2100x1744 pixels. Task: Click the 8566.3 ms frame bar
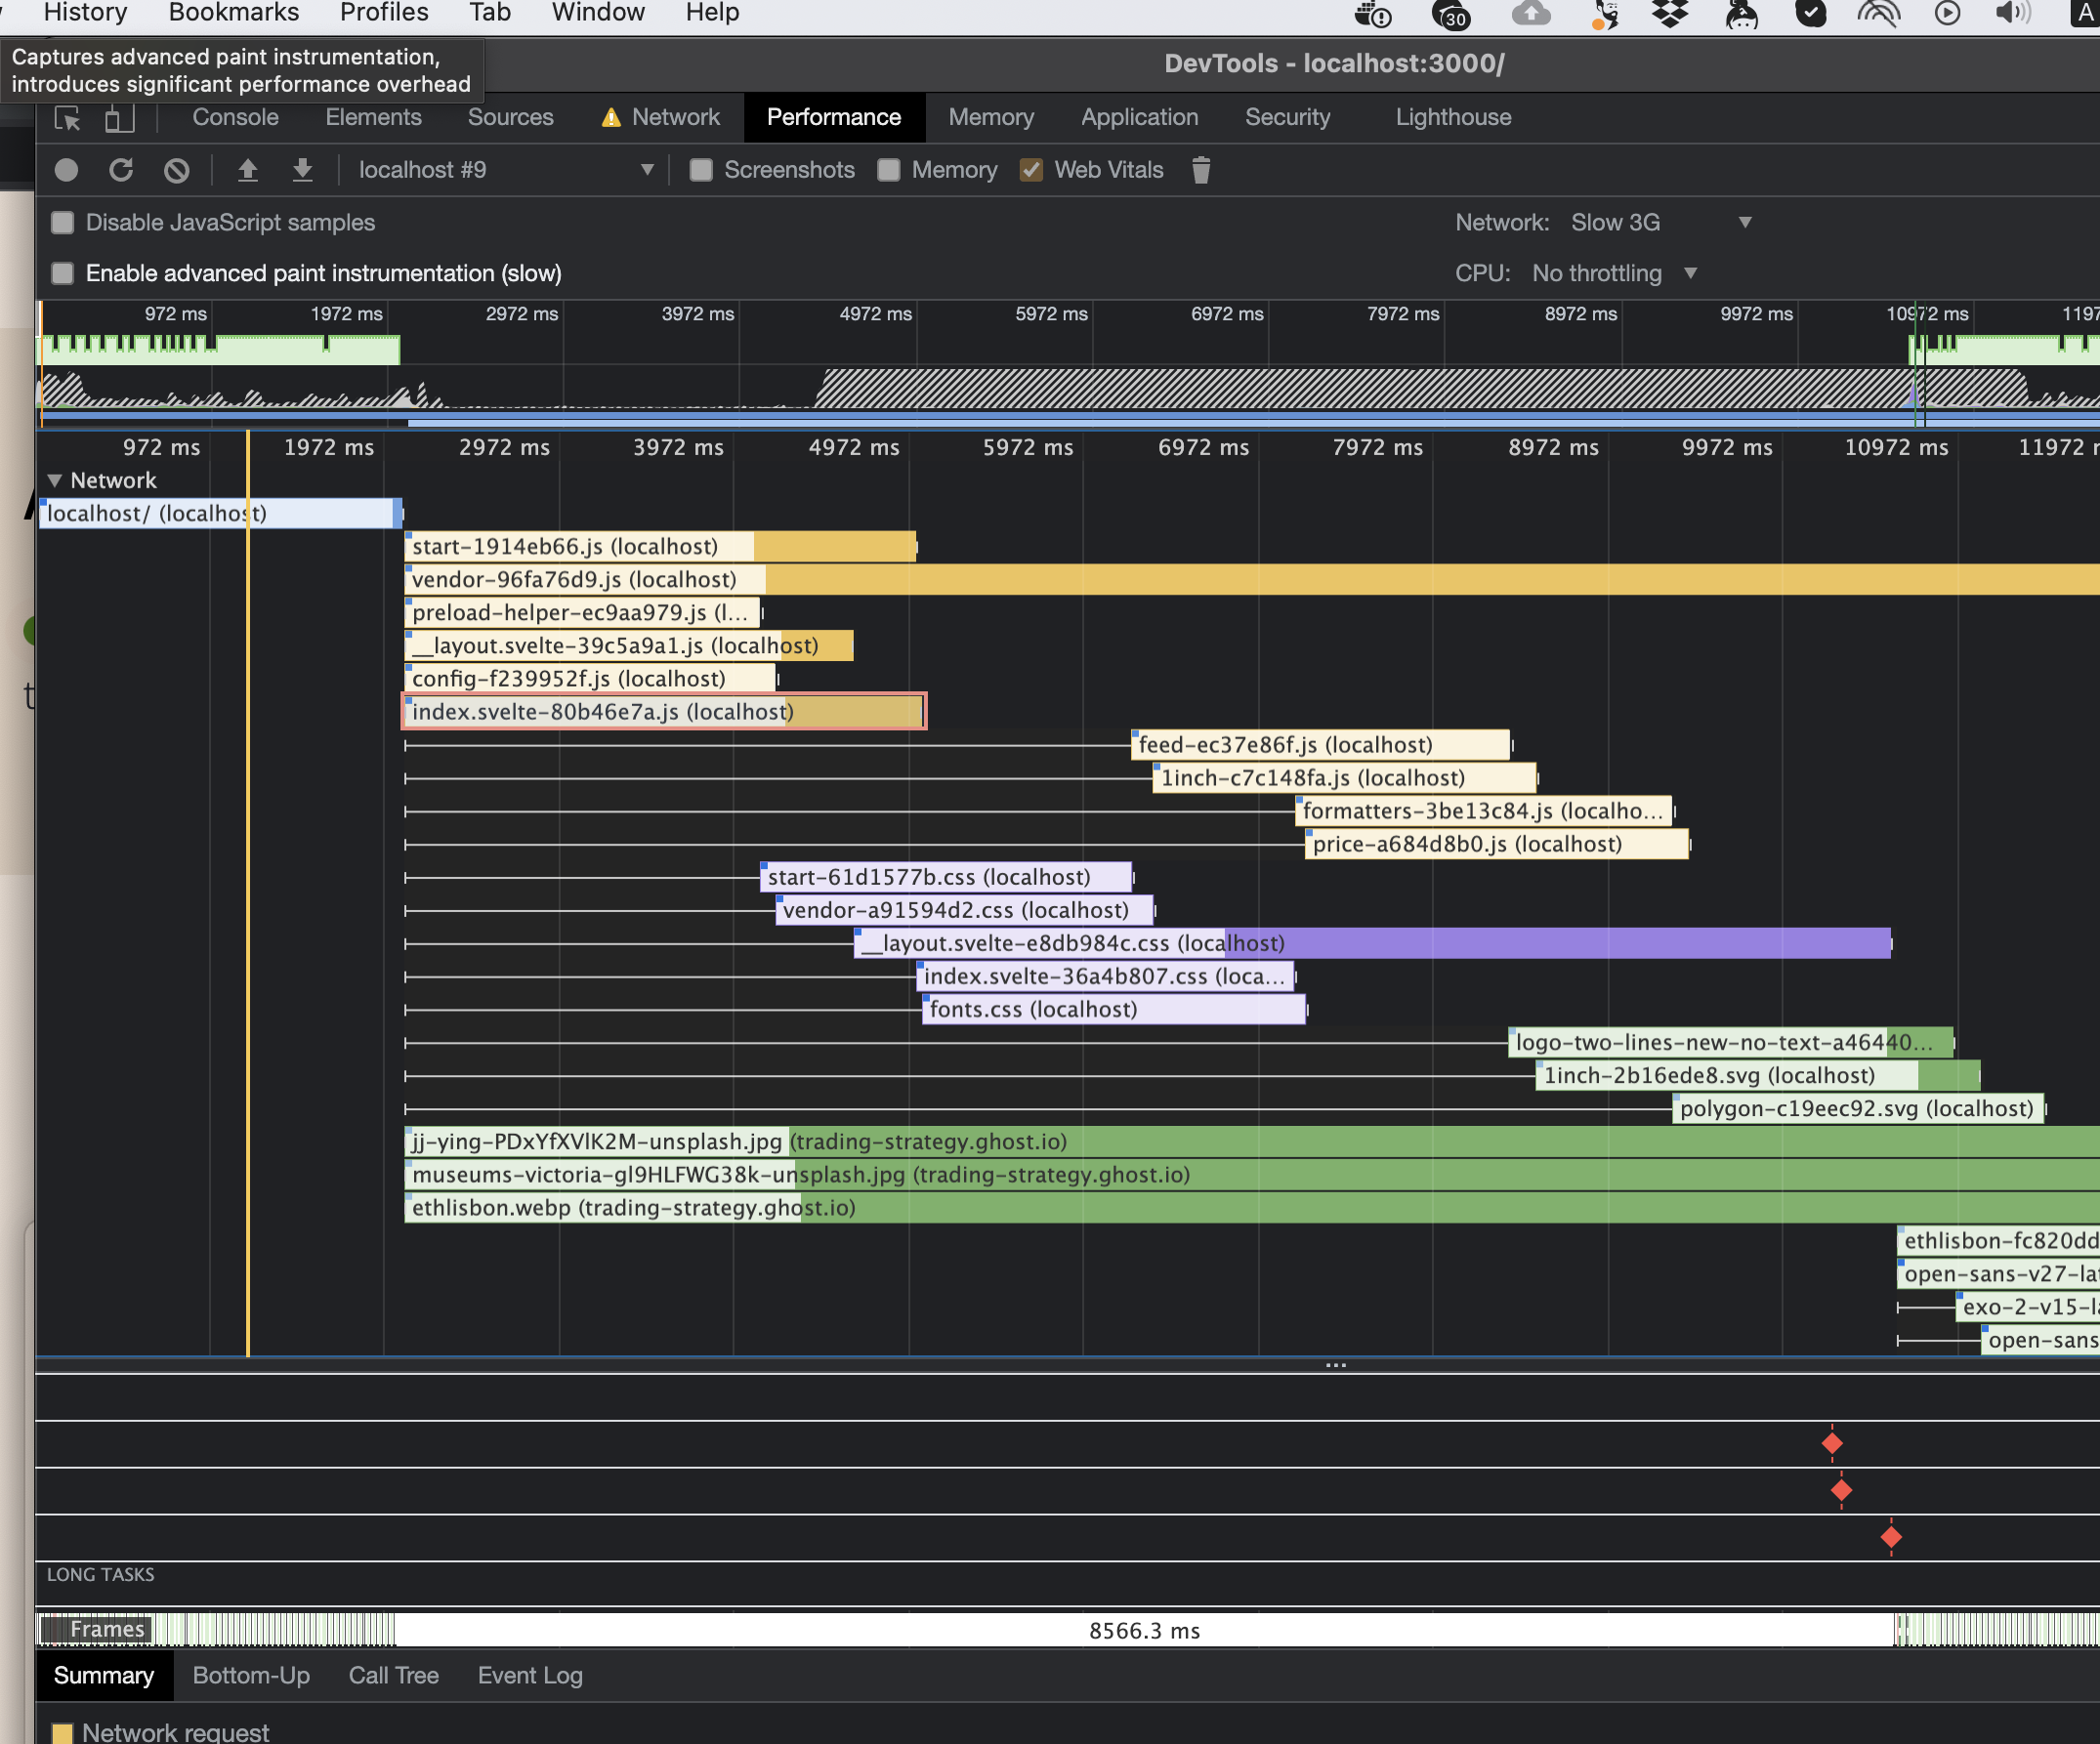(1144, 1630)
